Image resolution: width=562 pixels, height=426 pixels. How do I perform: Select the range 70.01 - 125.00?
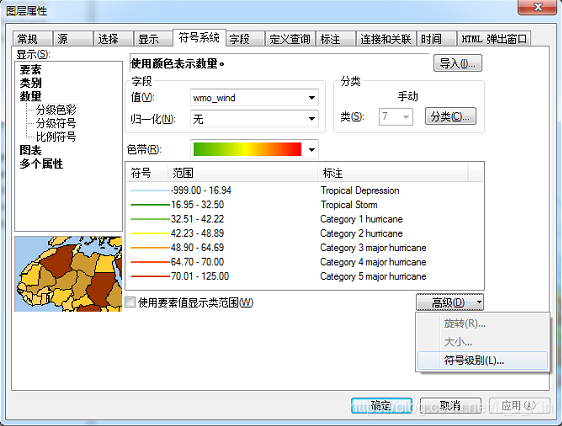coord(200,276)
